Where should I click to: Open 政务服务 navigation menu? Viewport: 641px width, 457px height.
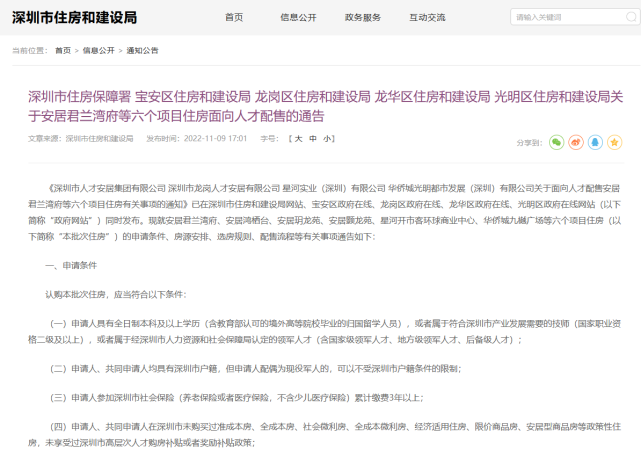(363, 17)
